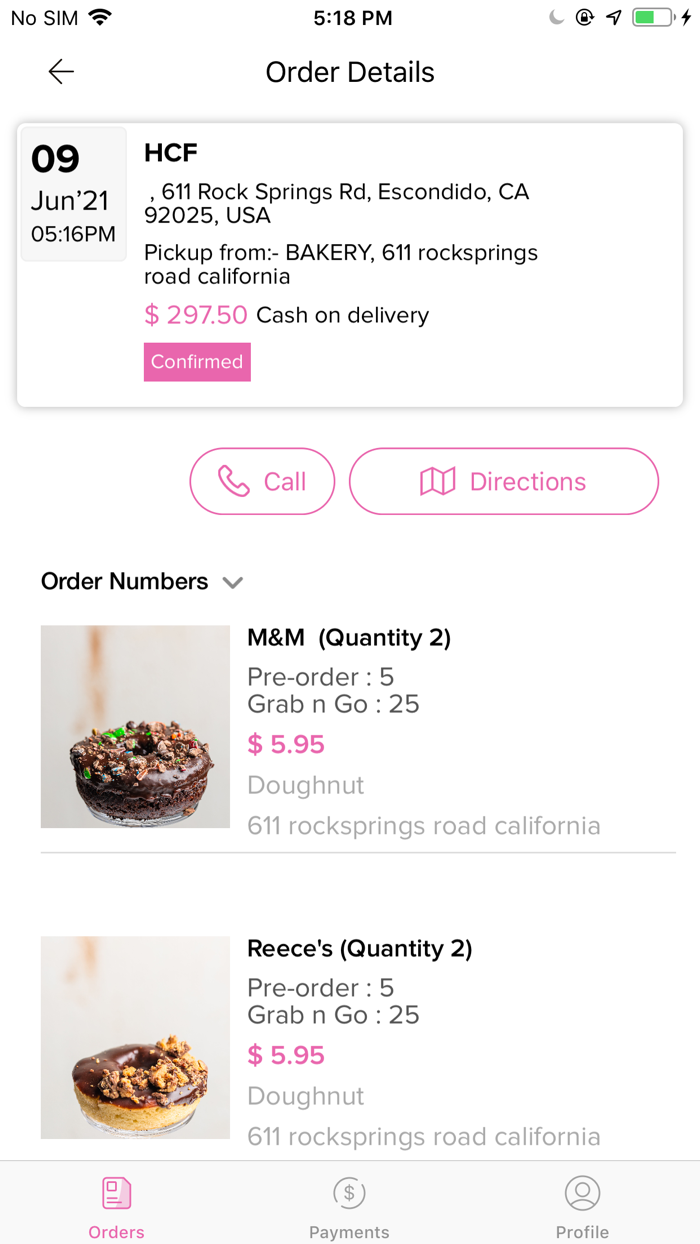700x1244 pixels.
Task: Select the Payments dollar icon
Action: [349, 1192]
